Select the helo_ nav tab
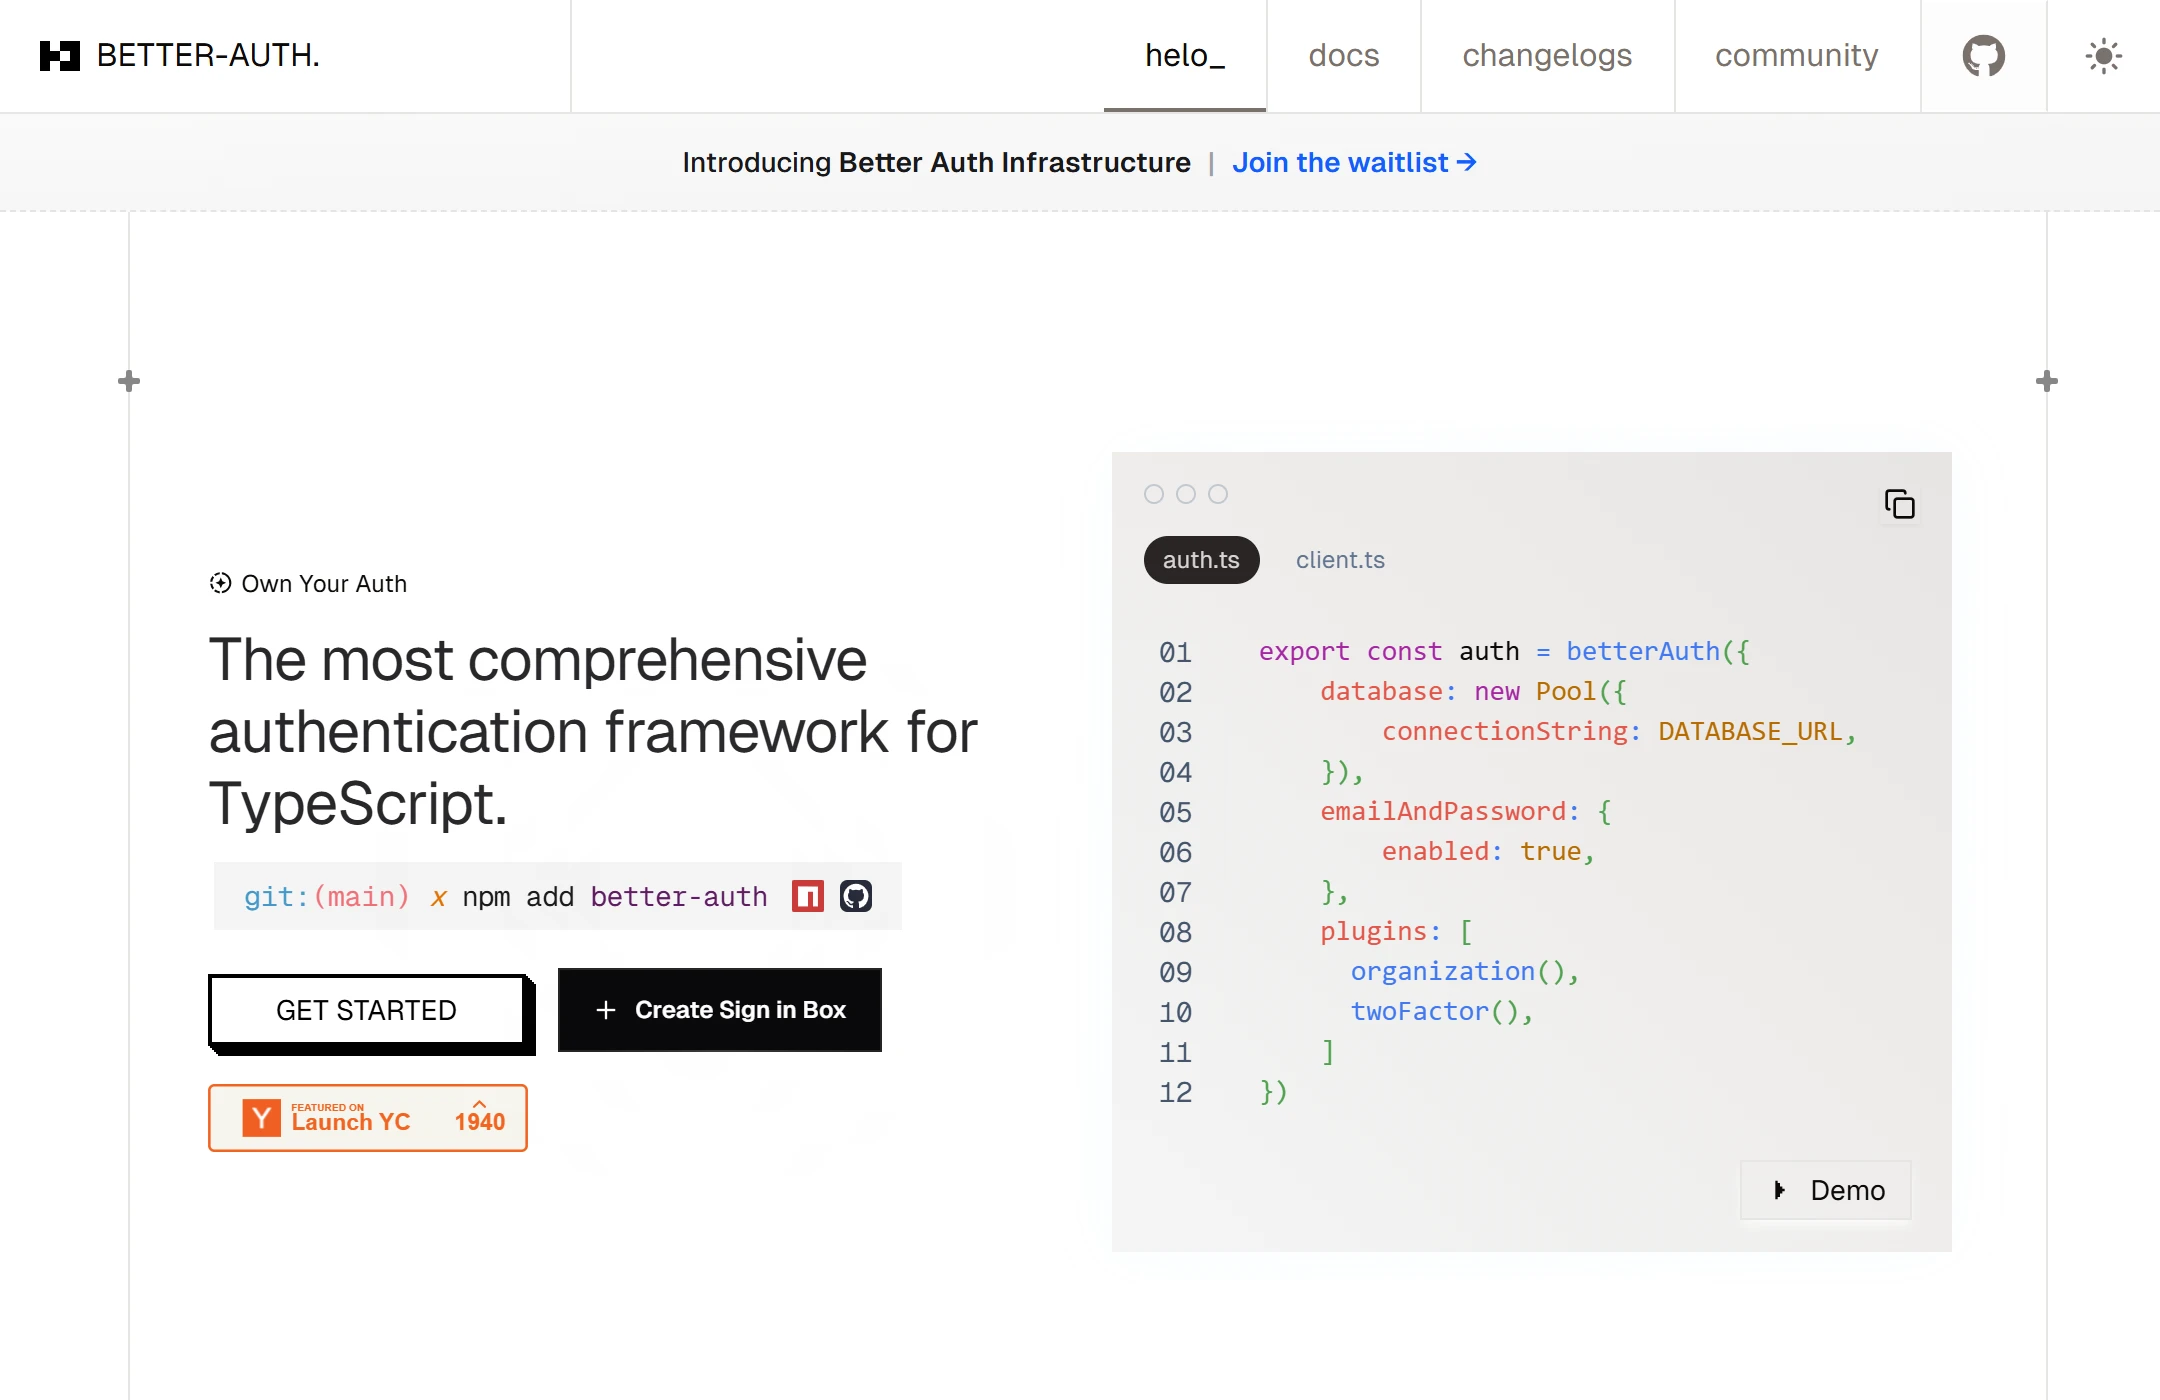 (1185, 56)
